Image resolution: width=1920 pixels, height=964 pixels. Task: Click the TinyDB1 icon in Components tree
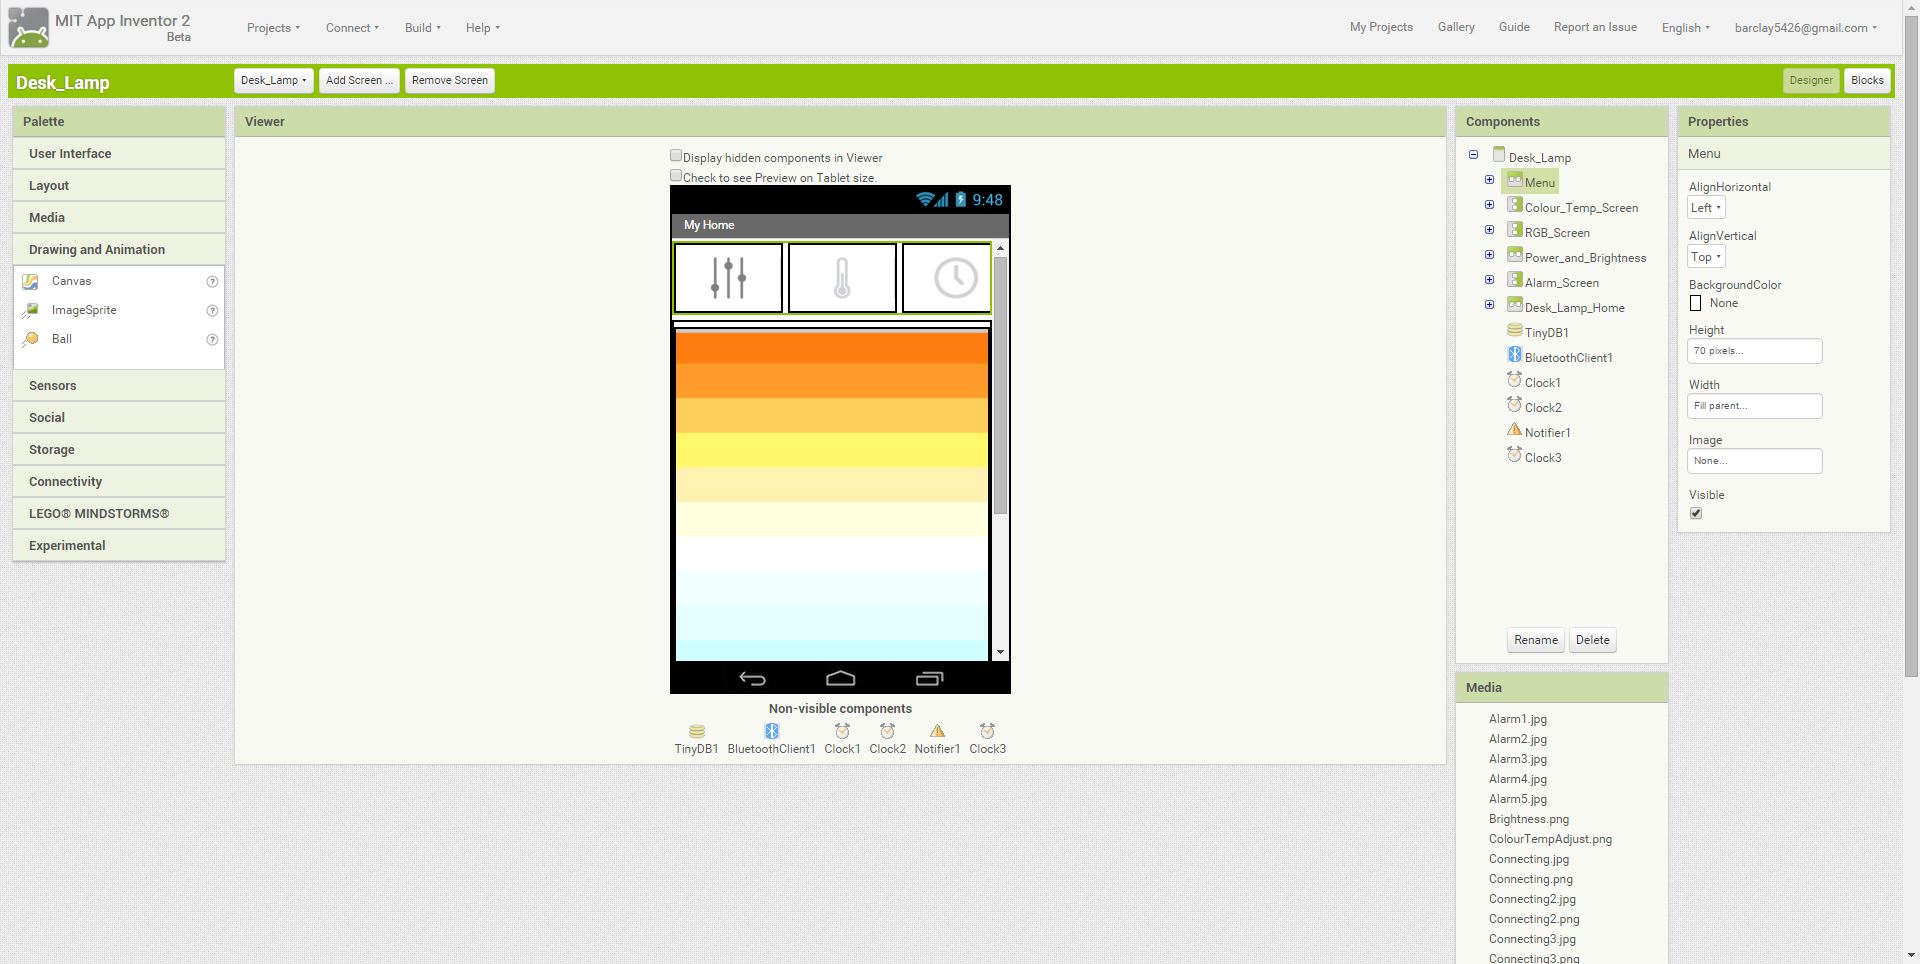pyautogui.click(x=1514, y=330)
